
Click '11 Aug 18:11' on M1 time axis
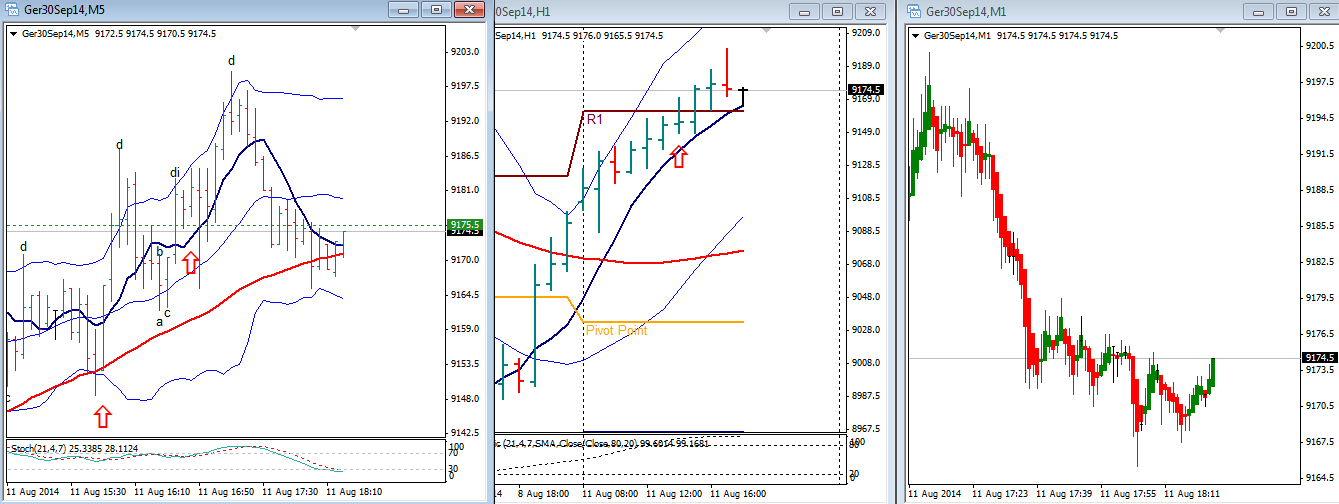(x=1194, y=493)
